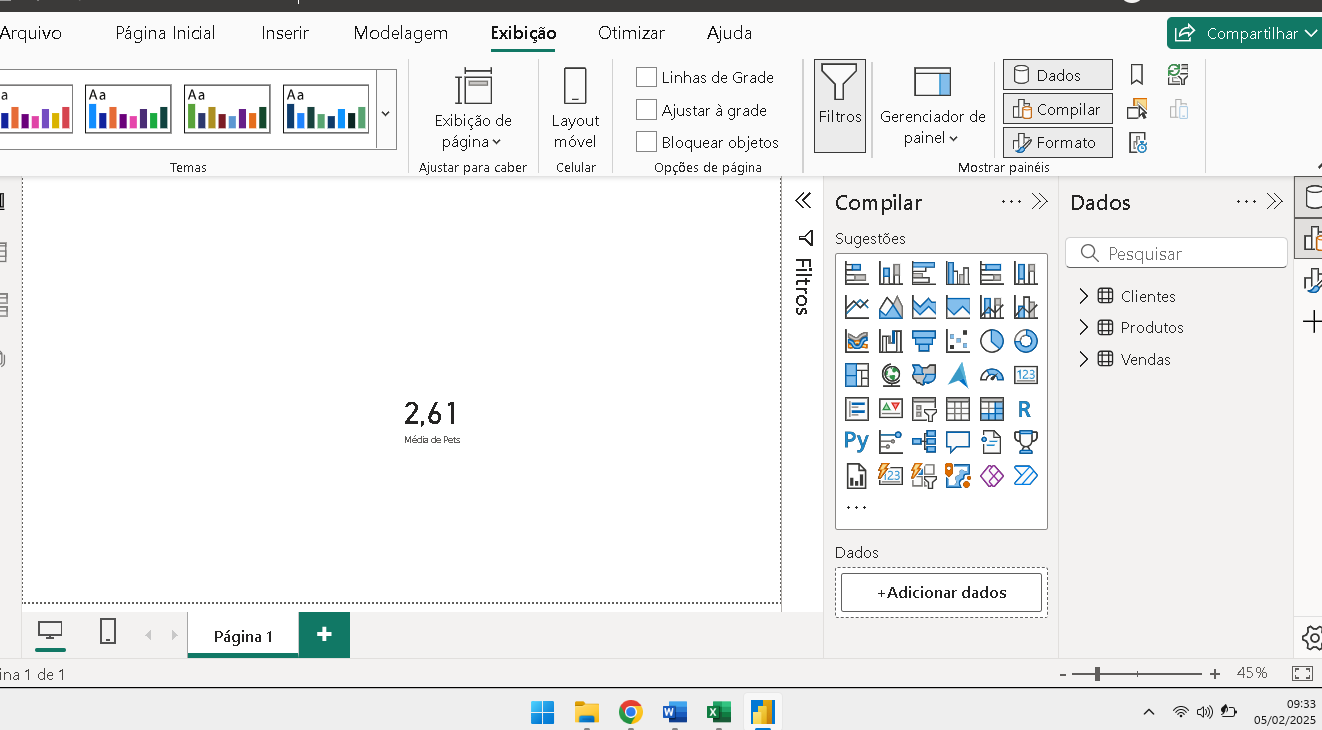
Task: Insert a table visual
Action: tap(958, 409)
